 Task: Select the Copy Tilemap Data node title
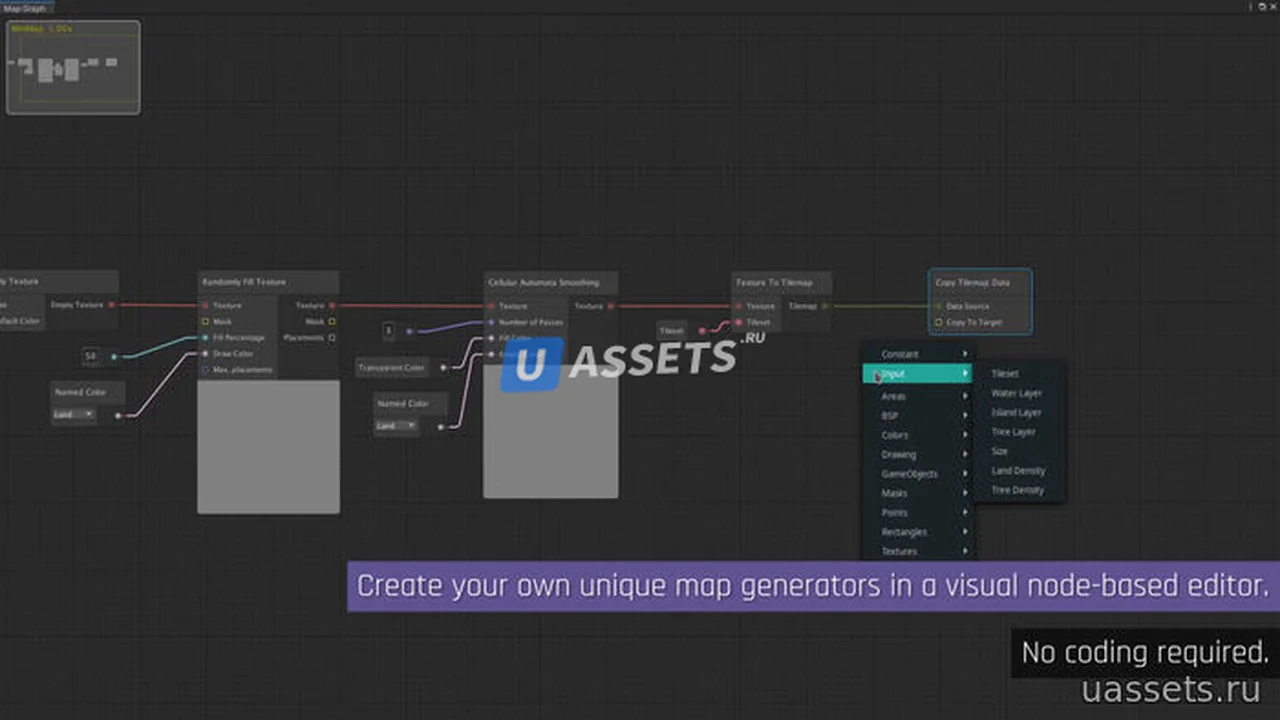tap(972, 283)
